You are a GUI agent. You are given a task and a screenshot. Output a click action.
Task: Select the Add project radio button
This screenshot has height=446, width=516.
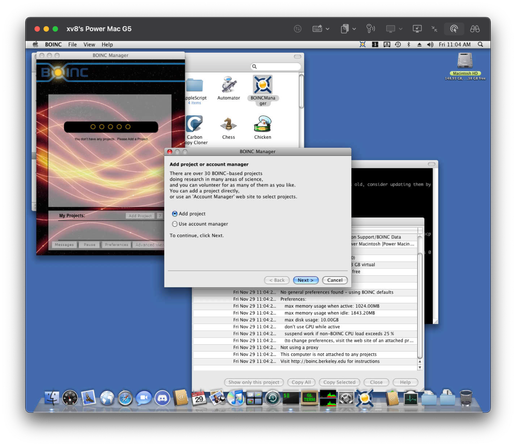click(174, 214)
